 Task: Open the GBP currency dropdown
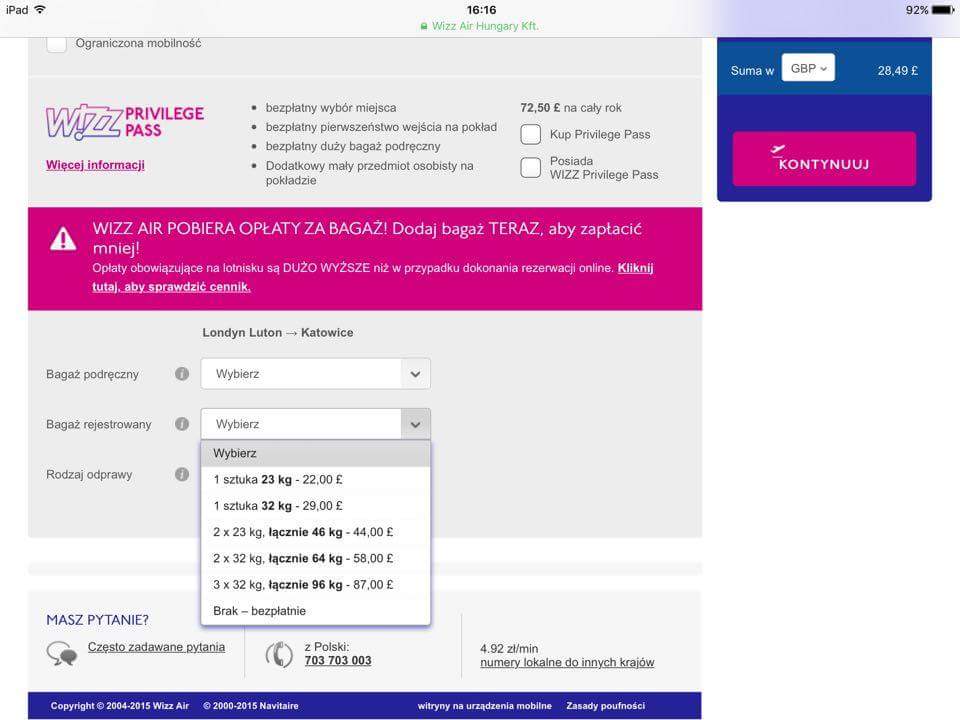[x=808, y=69]
